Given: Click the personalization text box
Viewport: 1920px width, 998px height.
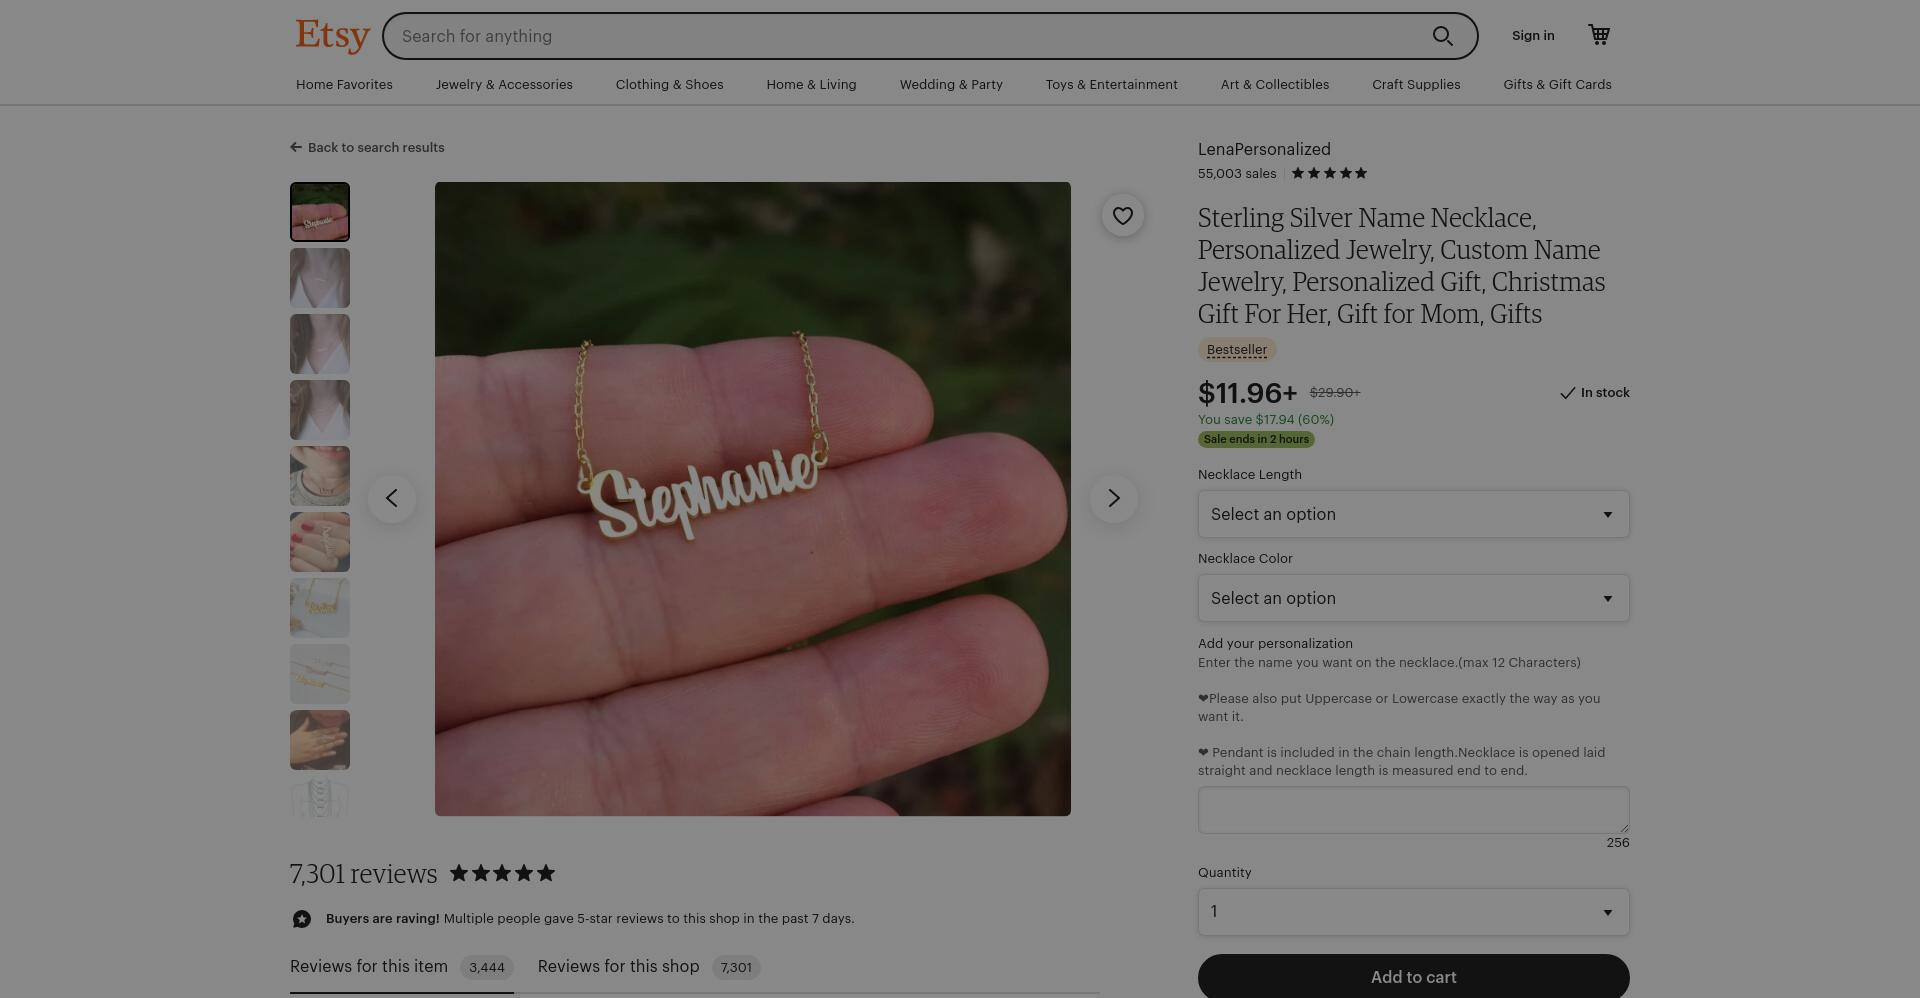Looking at the screenshot, I should tap(1413, 810).
